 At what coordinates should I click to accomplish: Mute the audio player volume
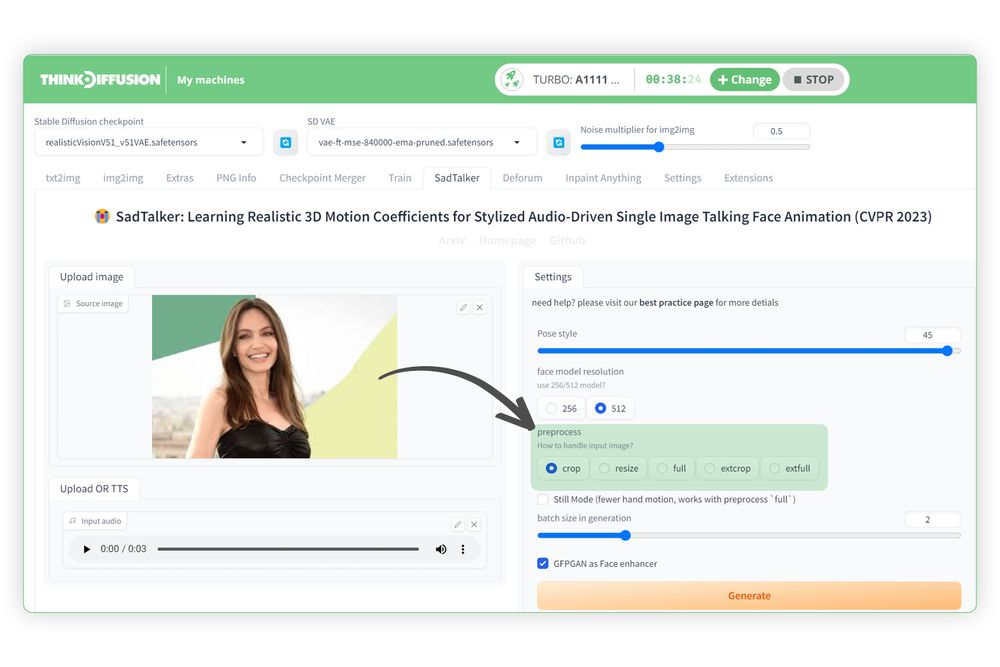click(x=441, y=549)
